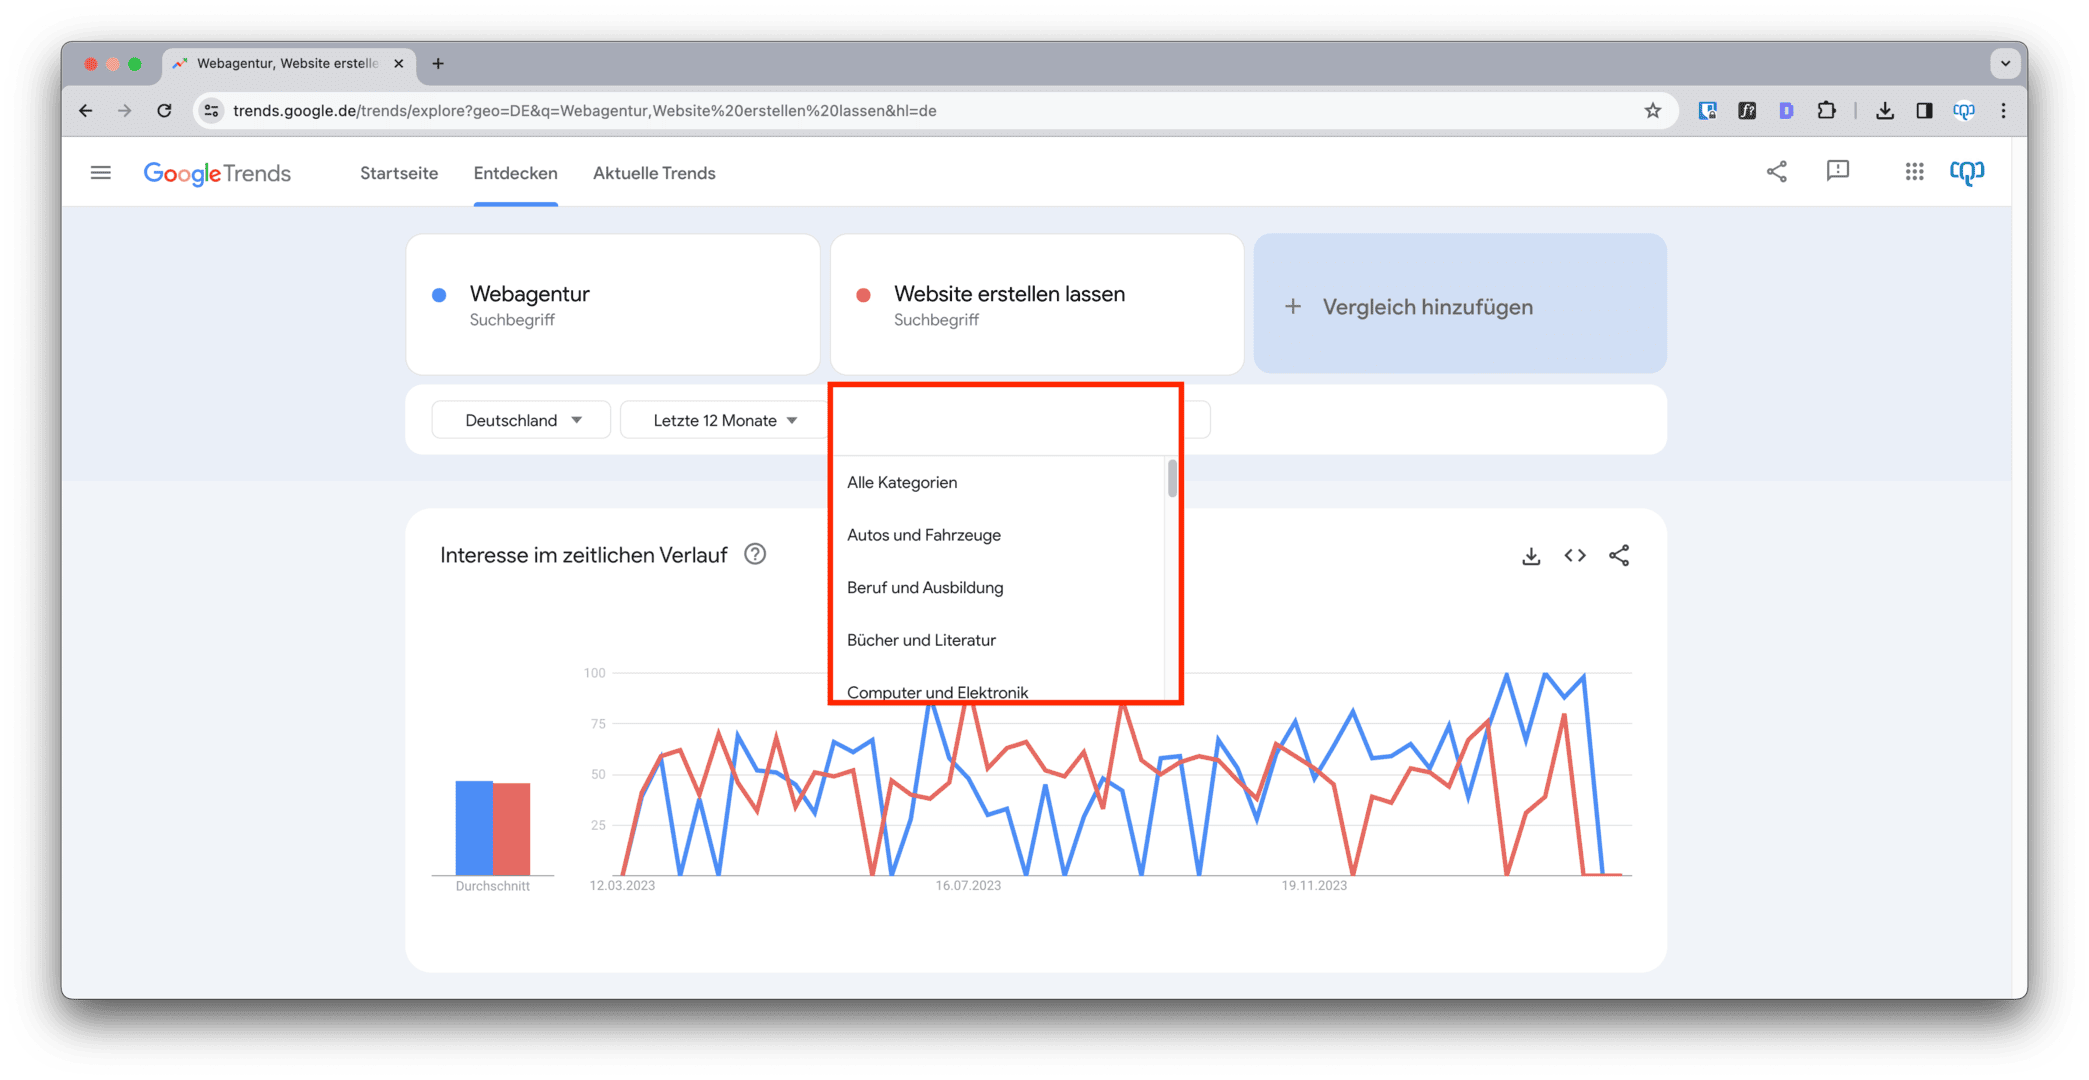Click the category list scrollbar thumb
The height and width of the screenshot is (1080, 2089).
tap(1172, 479)
